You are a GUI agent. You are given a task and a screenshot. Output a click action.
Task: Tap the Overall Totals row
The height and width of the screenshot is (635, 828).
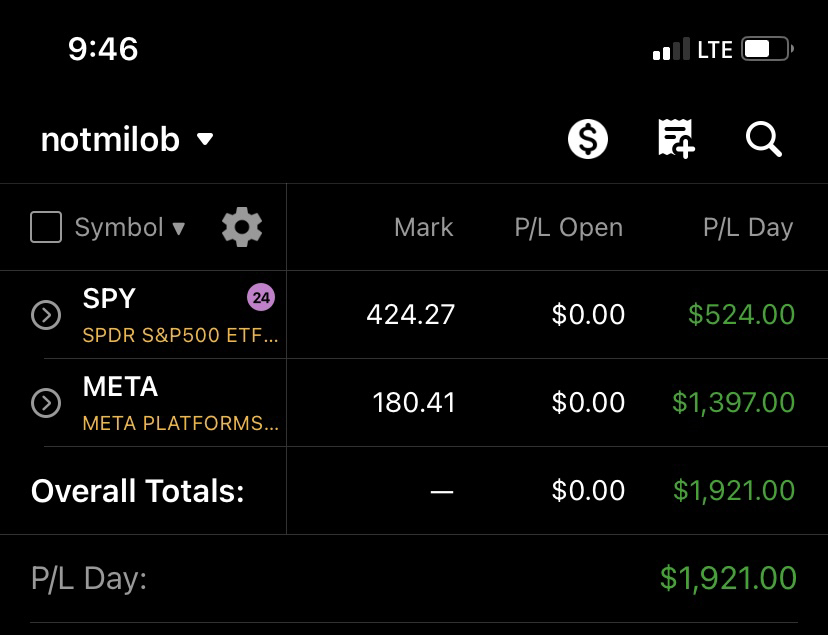coord(414,491)
